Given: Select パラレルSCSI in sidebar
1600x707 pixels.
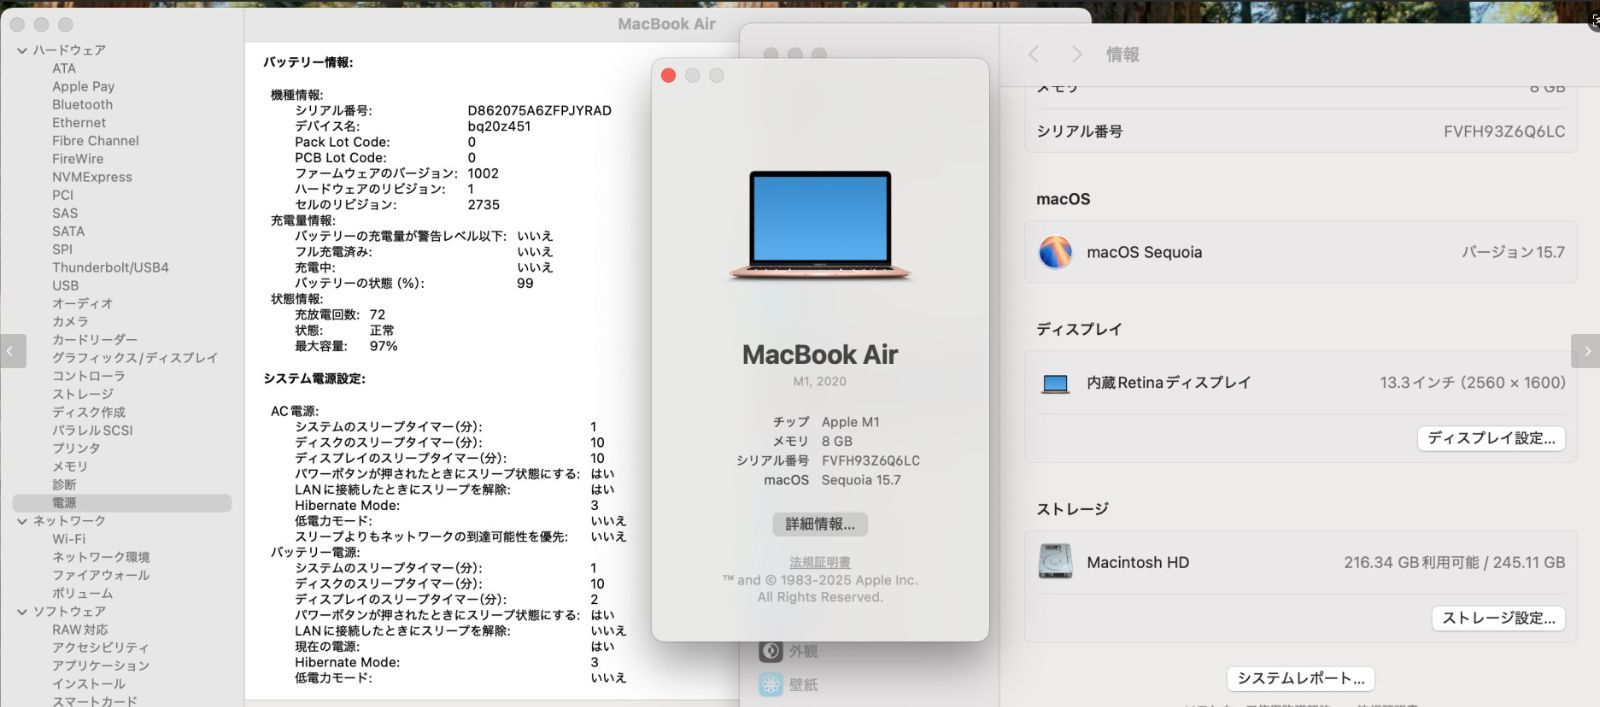Looking at the screenshot, I should [x=92, y=430].
